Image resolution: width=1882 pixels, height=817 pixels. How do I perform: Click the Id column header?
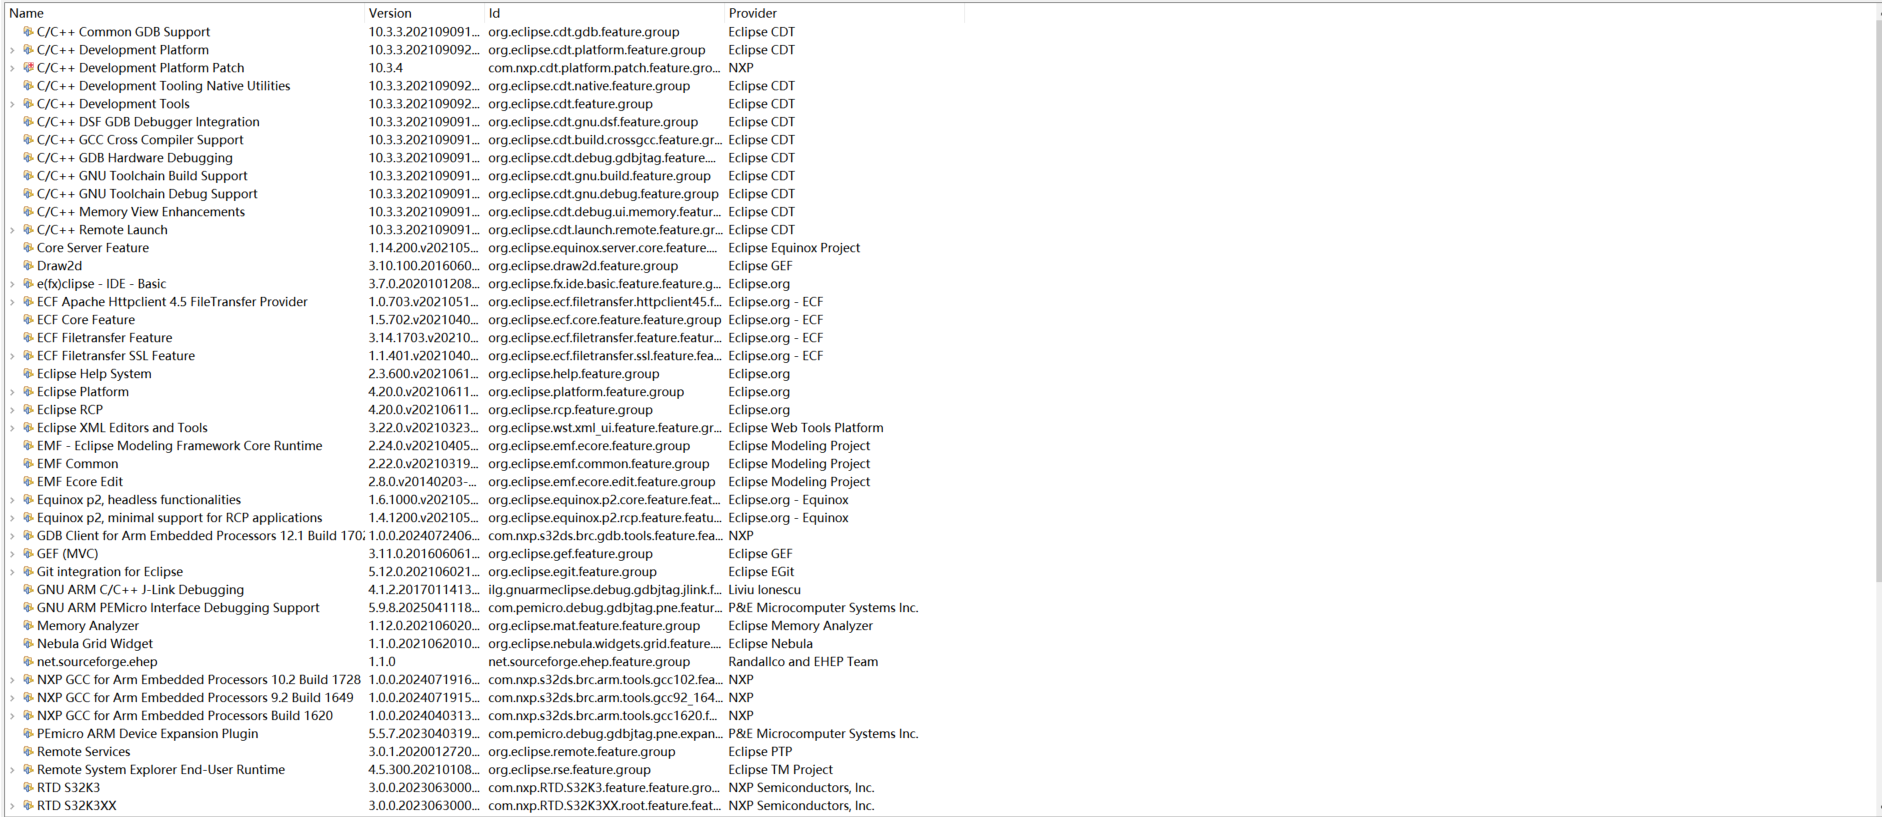[604, 13]
